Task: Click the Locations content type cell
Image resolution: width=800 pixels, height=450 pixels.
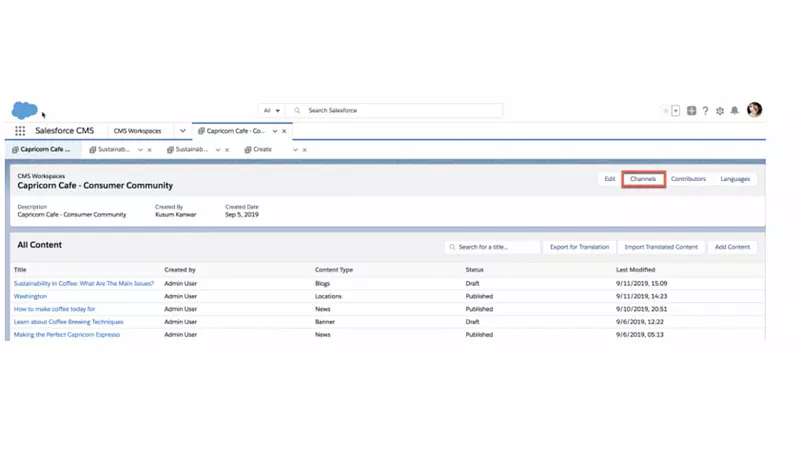Action: point(328,296)
